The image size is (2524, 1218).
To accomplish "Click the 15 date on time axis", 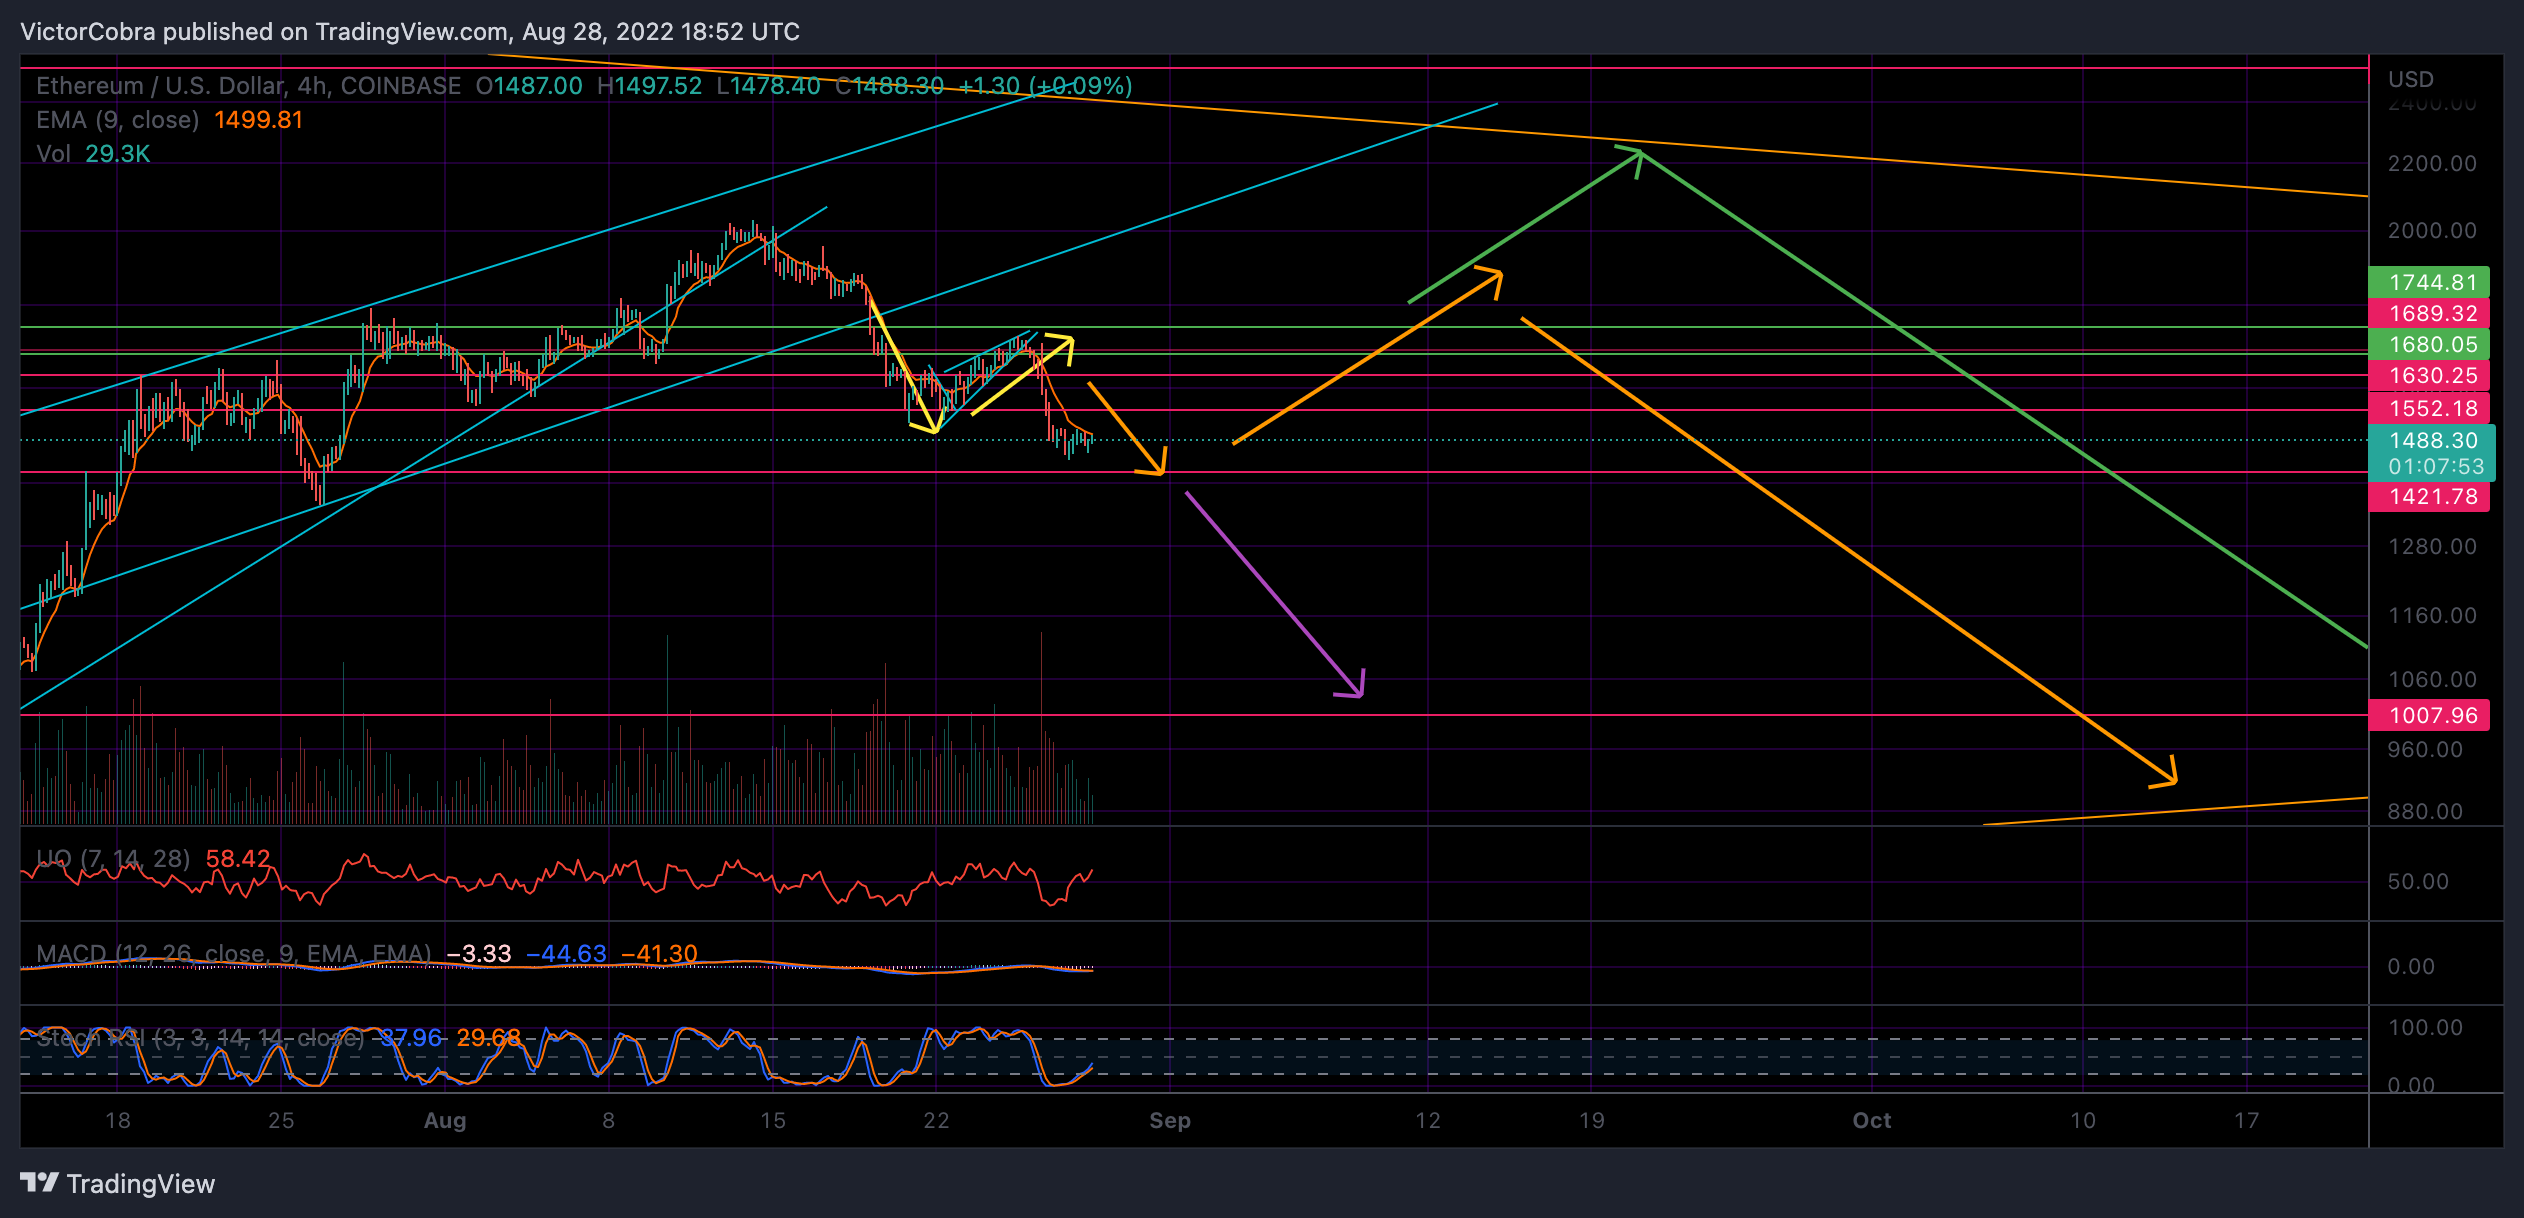I will (x=773, y=1121).
